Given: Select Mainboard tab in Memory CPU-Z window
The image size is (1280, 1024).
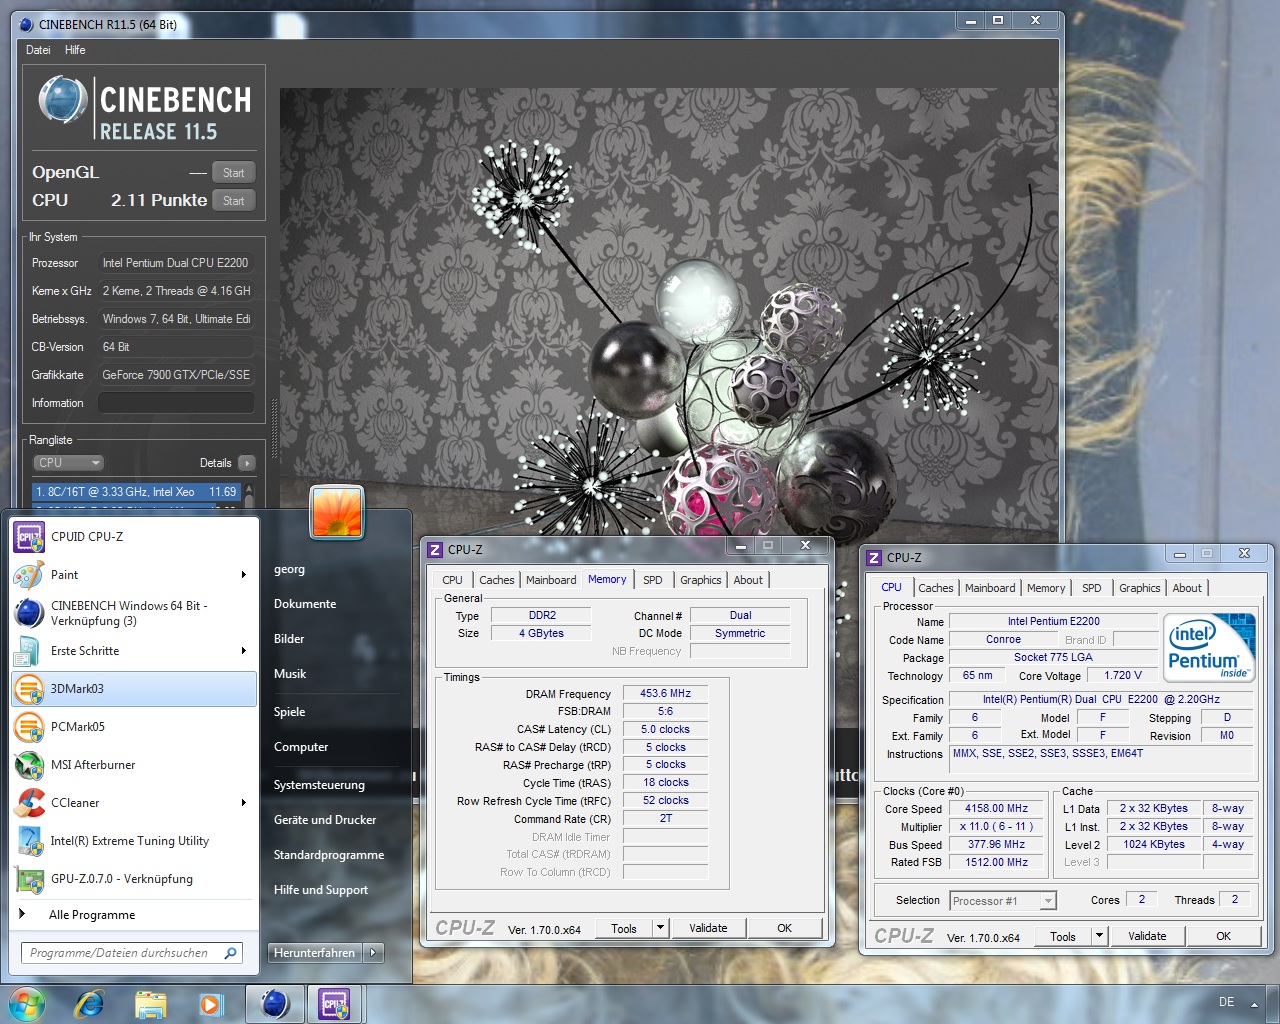Looking at the screenshot, I should pyautogui.click(x=551, y=580).
